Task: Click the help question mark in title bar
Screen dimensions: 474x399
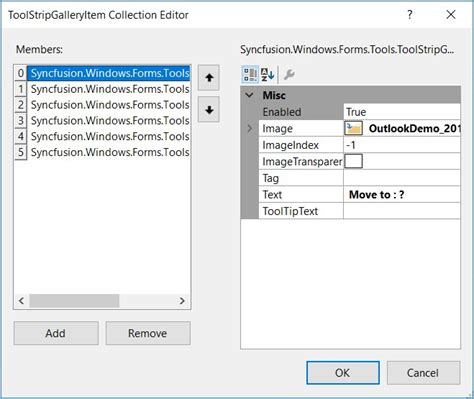Action: pos(409,14)
